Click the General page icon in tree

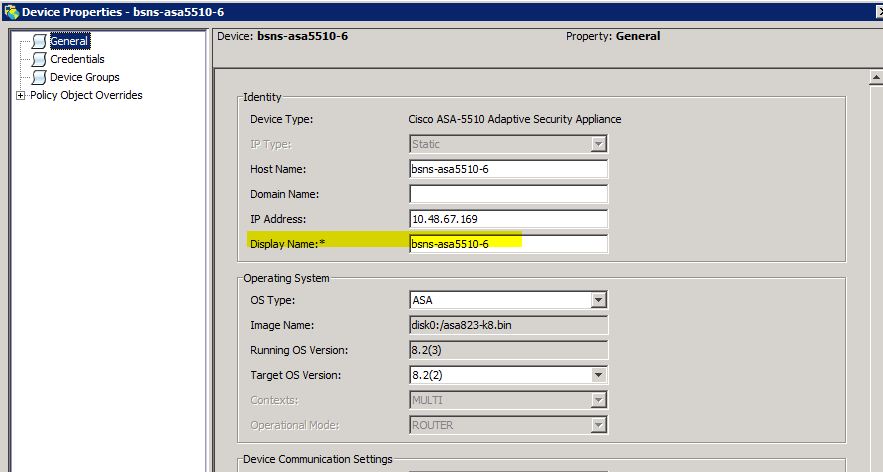tap(39, 41)
